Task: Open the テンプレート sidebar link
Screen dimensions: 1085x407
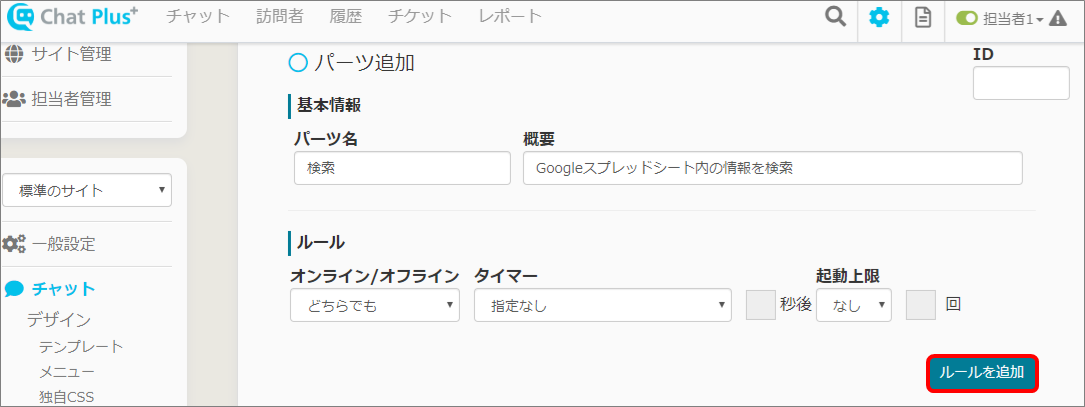Action: 82,346
